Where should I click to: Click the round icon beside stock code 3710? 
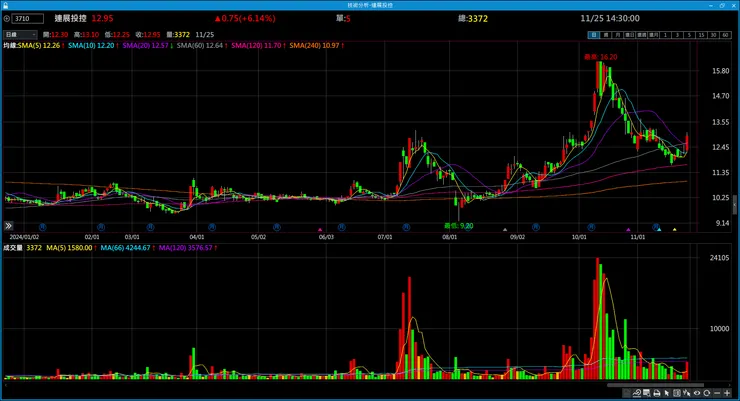click(x=7, y=19)
